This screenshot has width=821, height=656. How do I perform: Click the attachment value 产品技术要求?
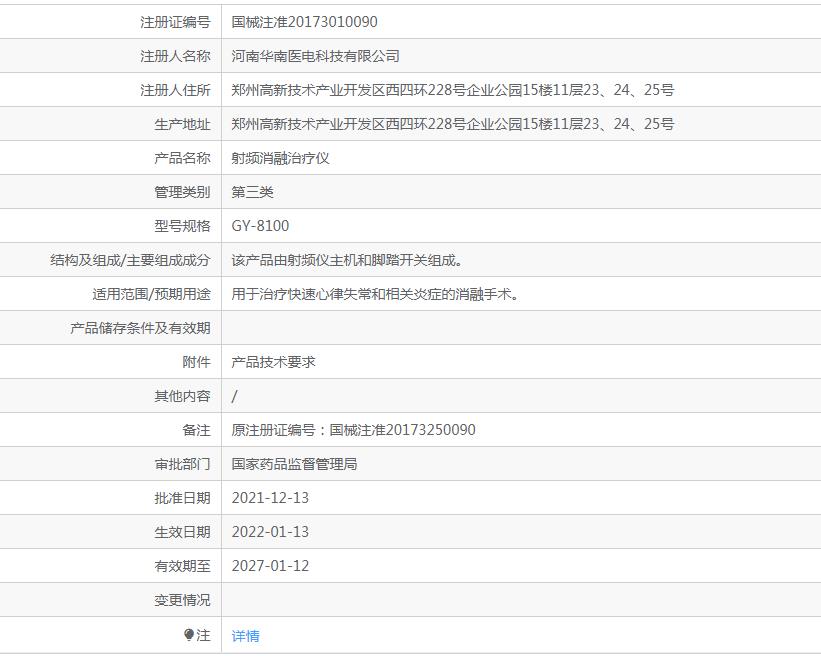click(273, 362)
